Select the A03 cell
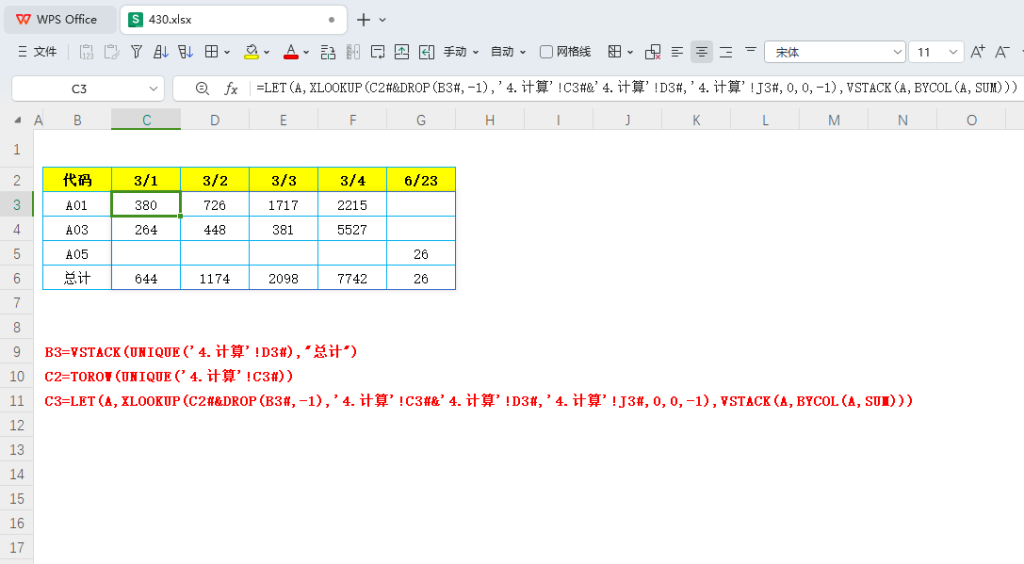1024x564 pixels. pos(77,229)
